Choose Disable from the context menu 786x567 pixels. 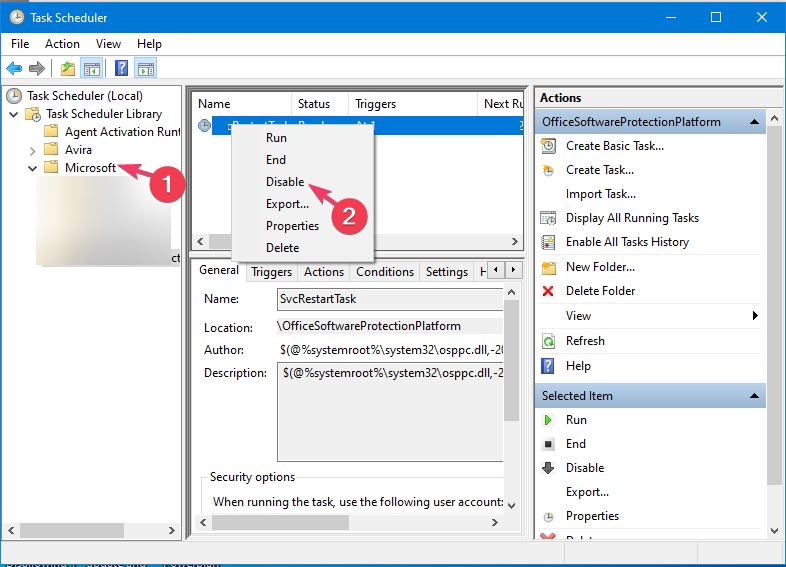point(285,182)
